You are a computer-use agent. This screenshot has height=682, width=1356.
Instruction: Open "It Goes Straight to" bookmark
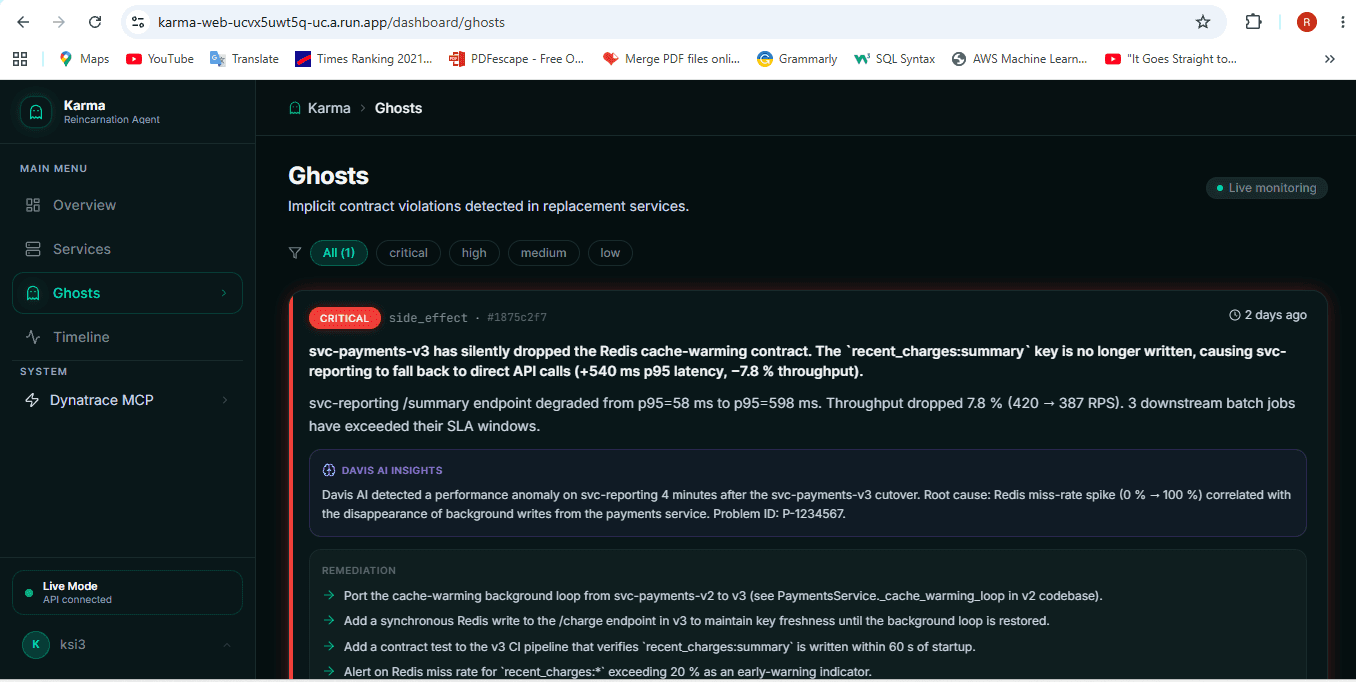(x=1171, y=59)
